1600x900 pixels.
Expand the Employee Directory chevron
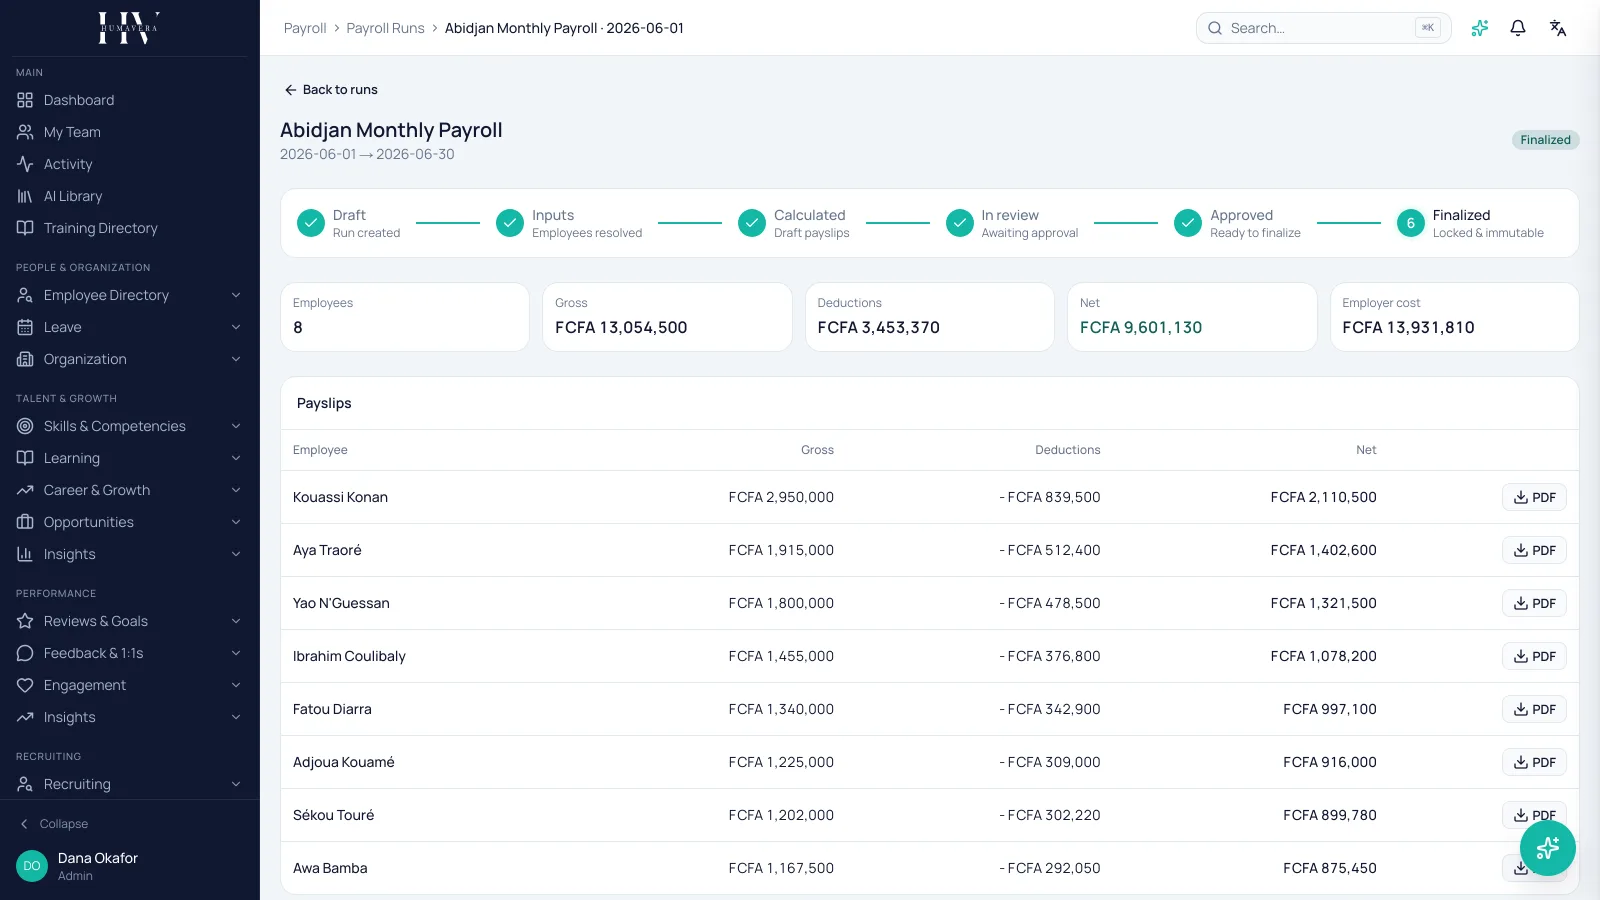point(236,295)
